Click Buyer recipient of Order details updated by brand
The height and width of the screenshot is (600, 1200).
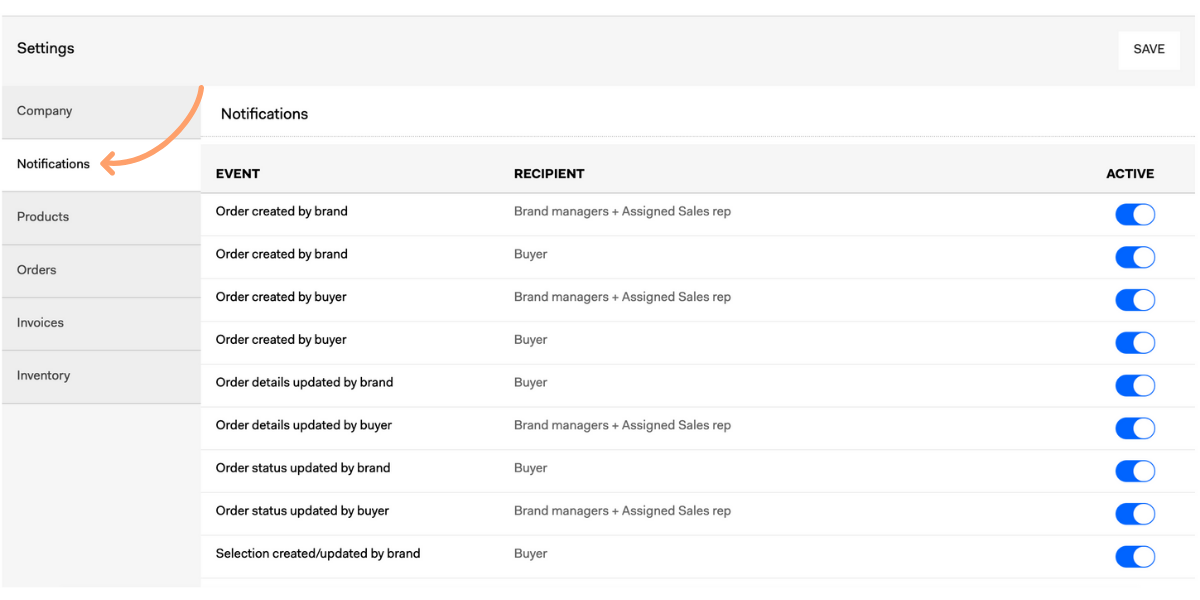pyautogui.click(x=531, y=382)
